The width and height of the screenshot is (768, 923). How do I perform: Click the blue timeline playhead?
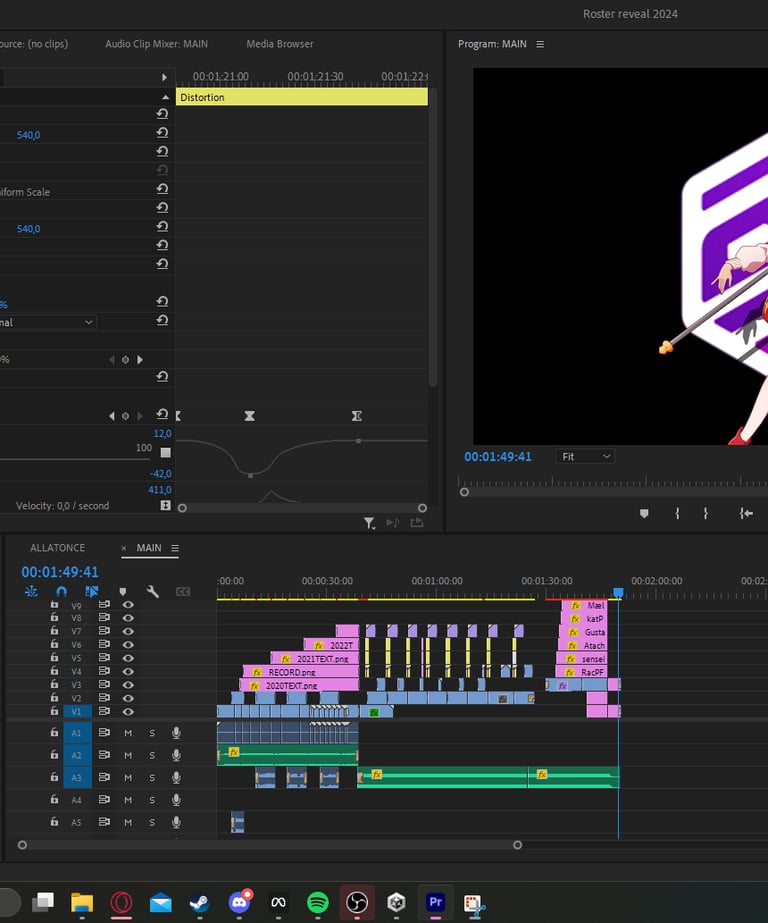pos(618,592)
